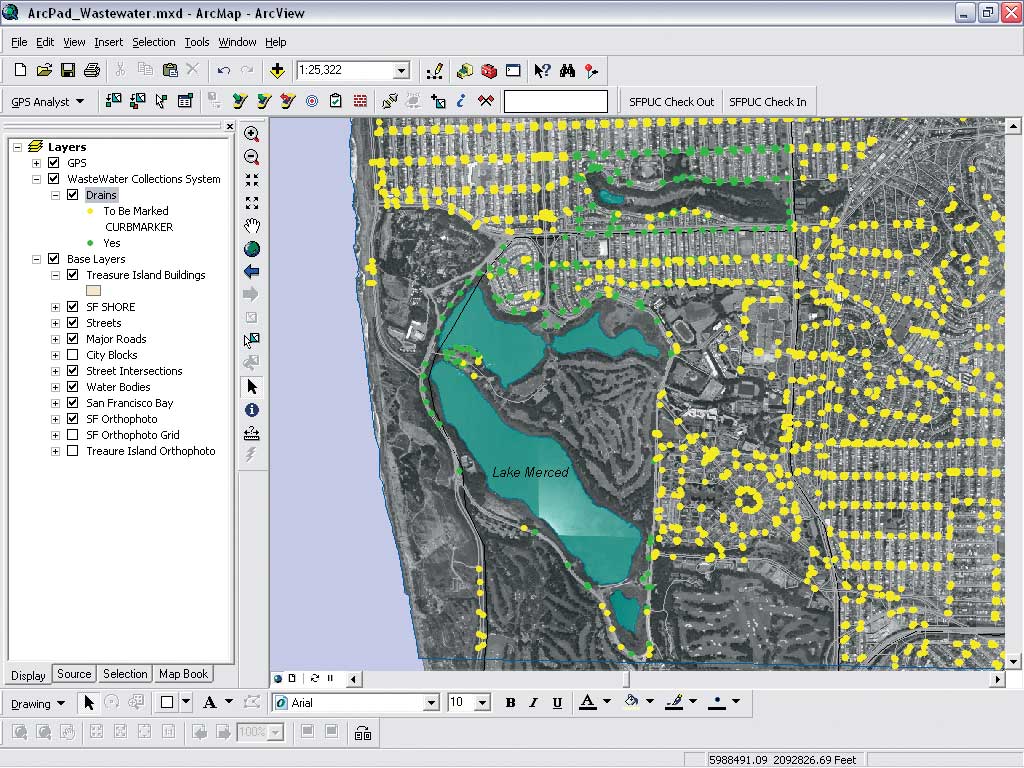1024x768 pixels.
Task: Click the Find binoculars icon
Action: point(567,70)
